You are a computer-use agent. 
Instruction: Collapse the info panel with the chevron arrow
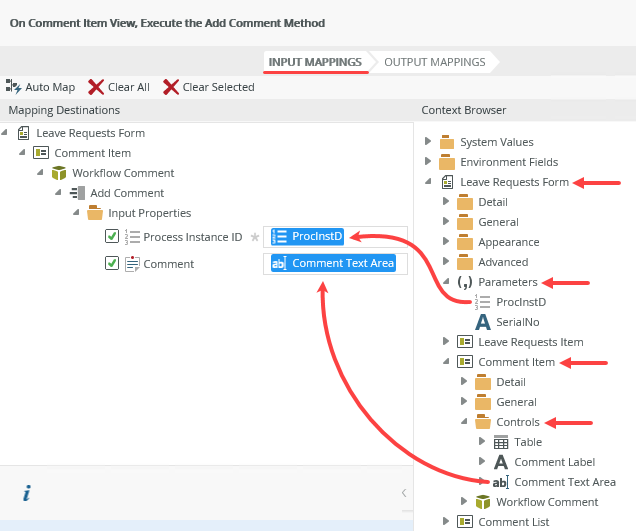[x=404, y=493]
